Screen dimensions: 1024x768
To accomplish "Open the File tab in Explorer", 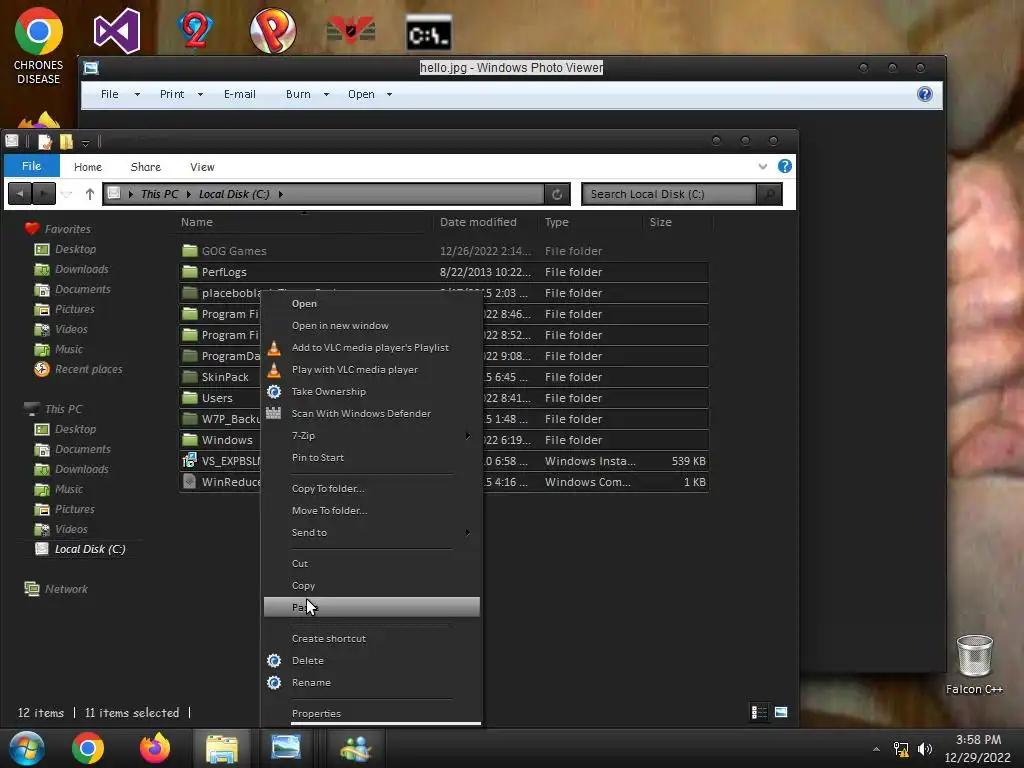I will tap(31, 166).
